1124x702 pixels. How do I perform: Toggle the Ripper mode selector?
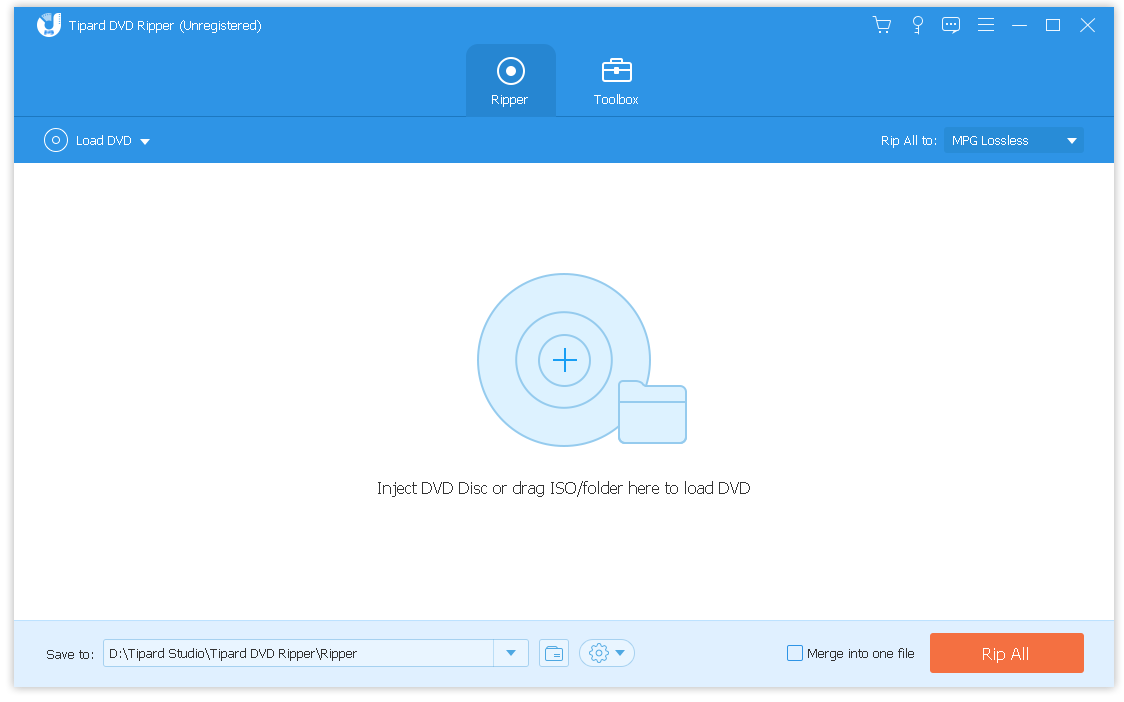coord(510,80)
